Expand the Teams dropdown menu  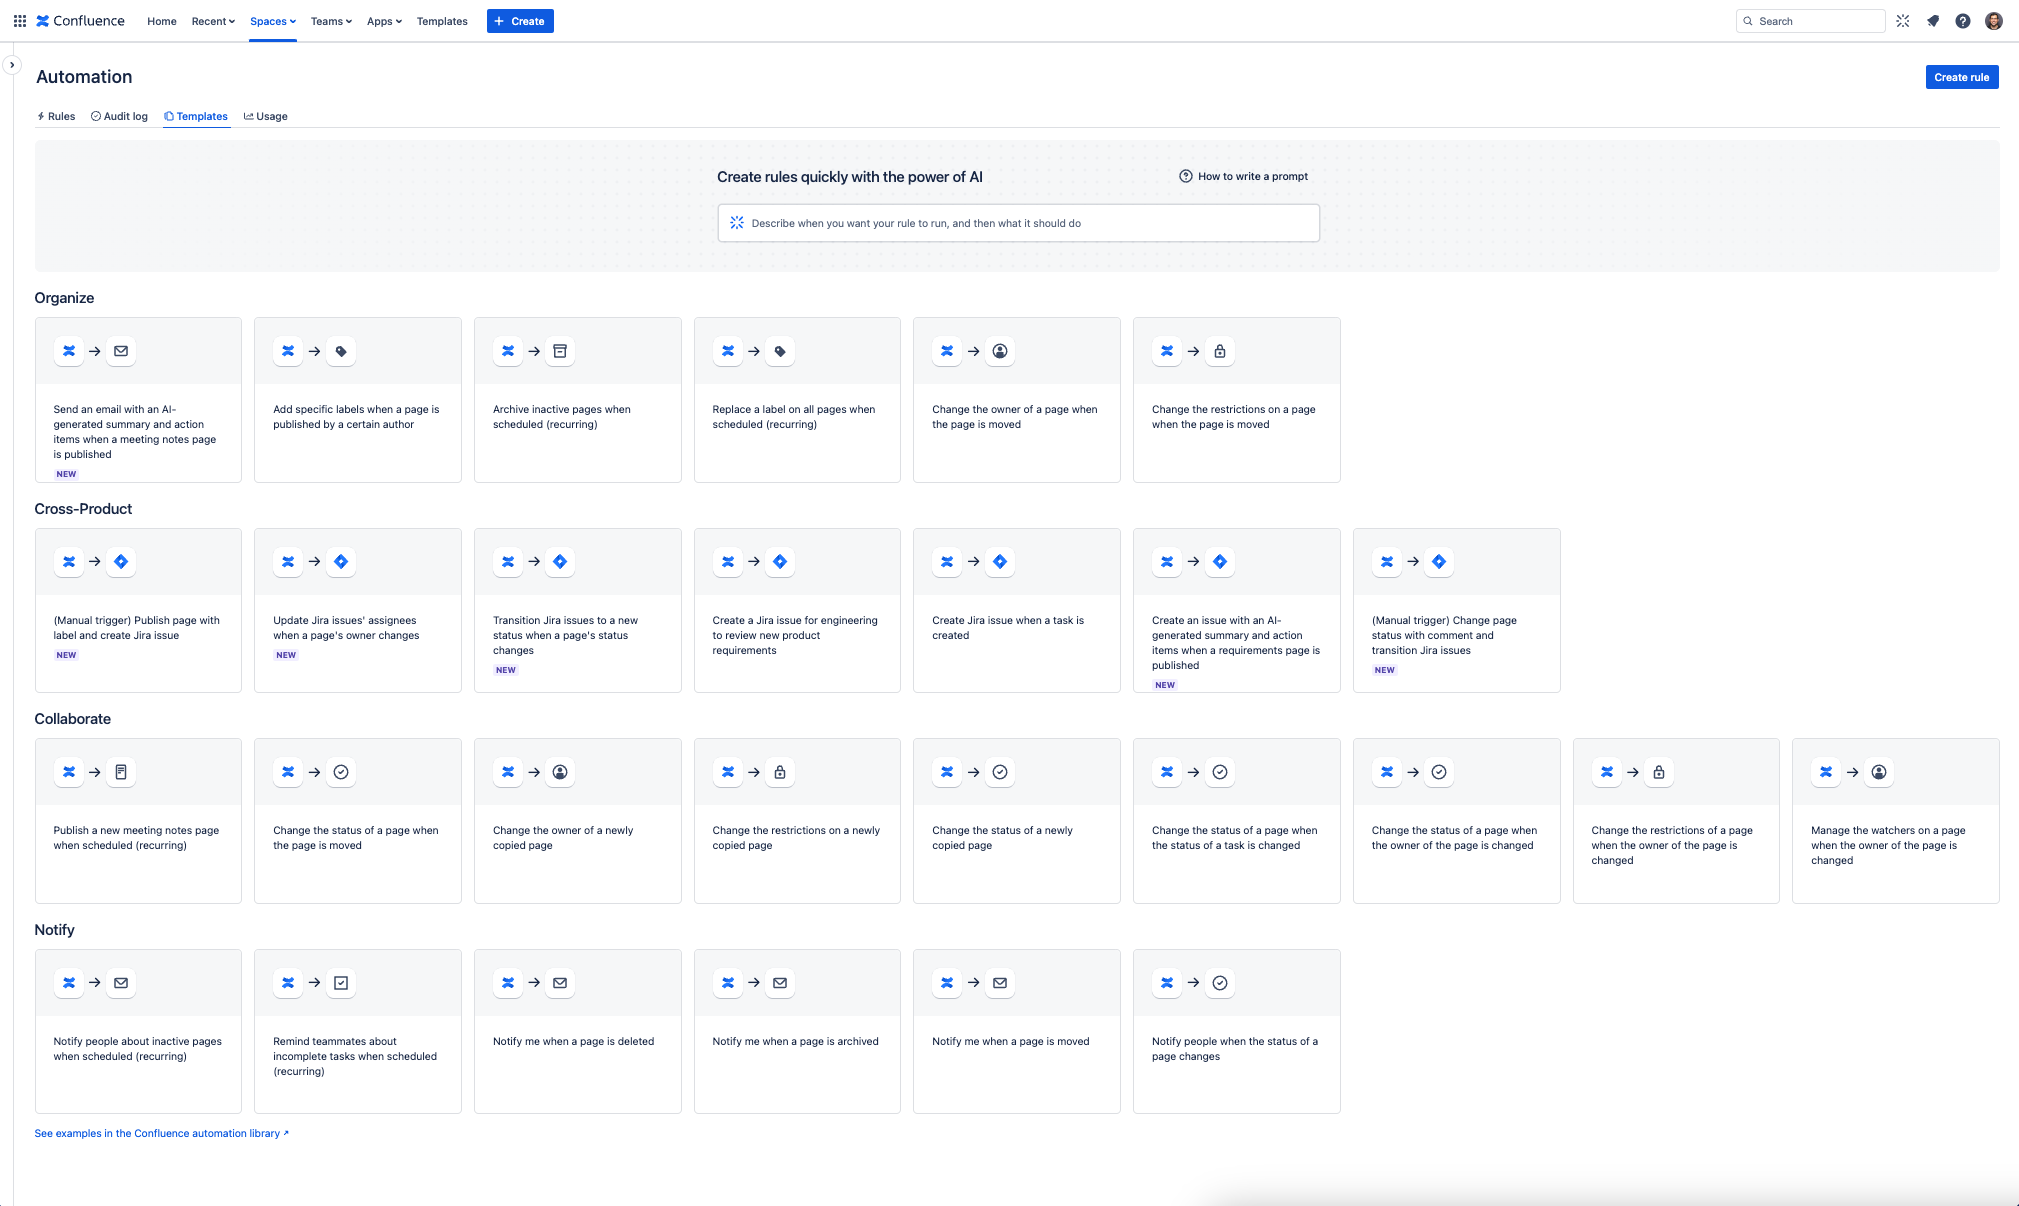331,21
